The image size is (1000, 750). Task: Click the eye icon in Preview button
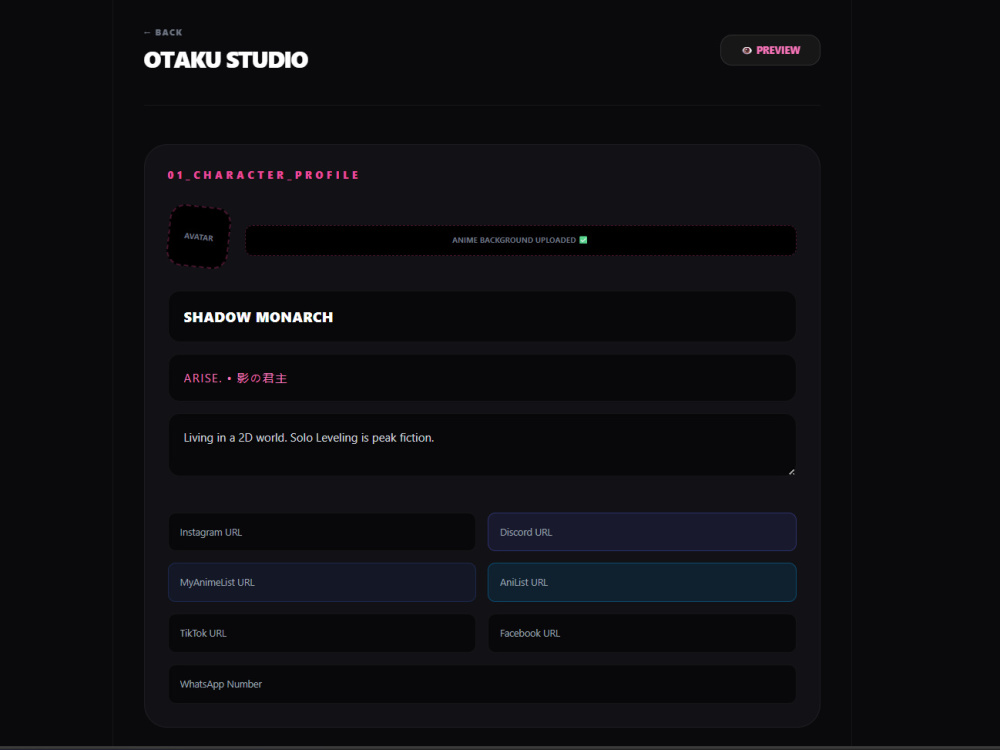click(747, 50)
